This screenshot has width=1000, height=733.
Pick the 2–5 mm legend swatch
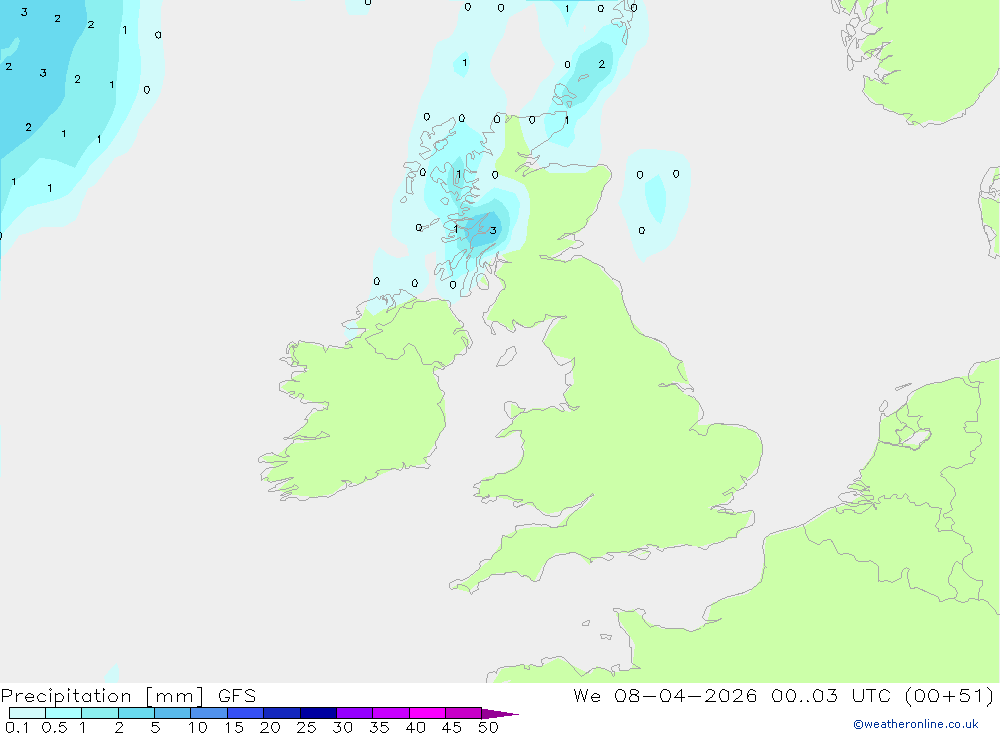[x=136, y=713]
